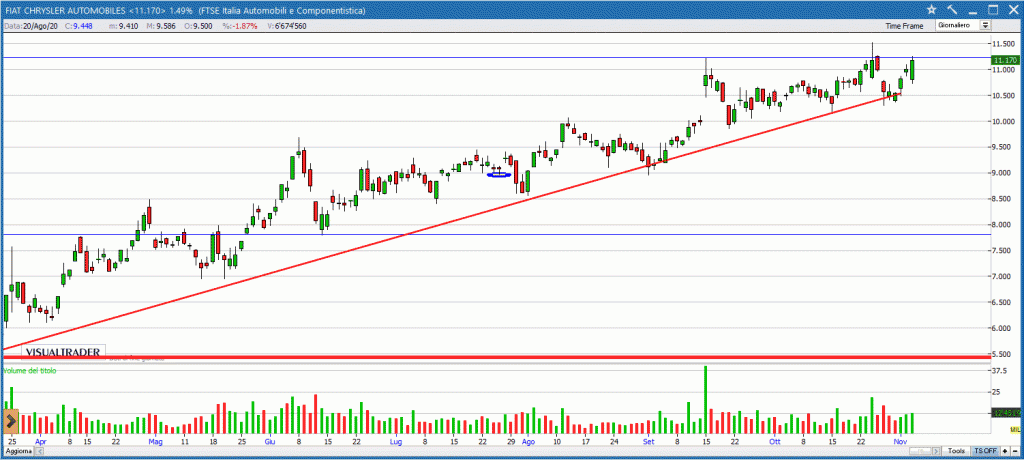The height and width of the screenshot is (460, 1024).
Task: Maximize the chart window
Action: tap(993, 10)
